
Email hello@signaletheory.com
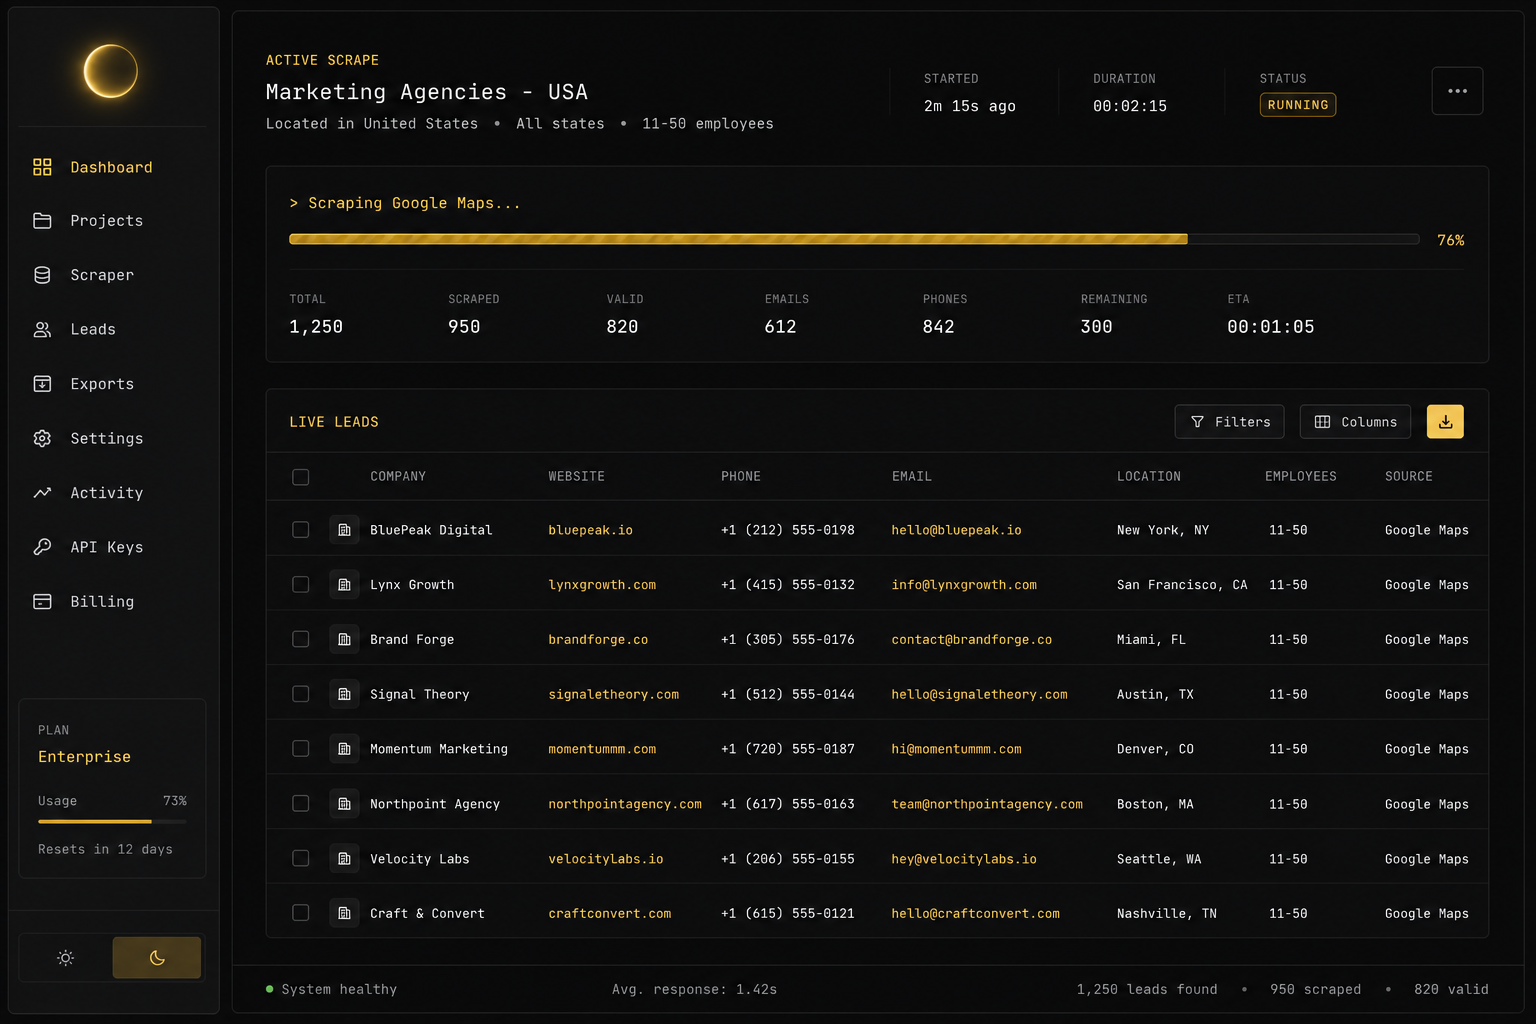[979, 694]
